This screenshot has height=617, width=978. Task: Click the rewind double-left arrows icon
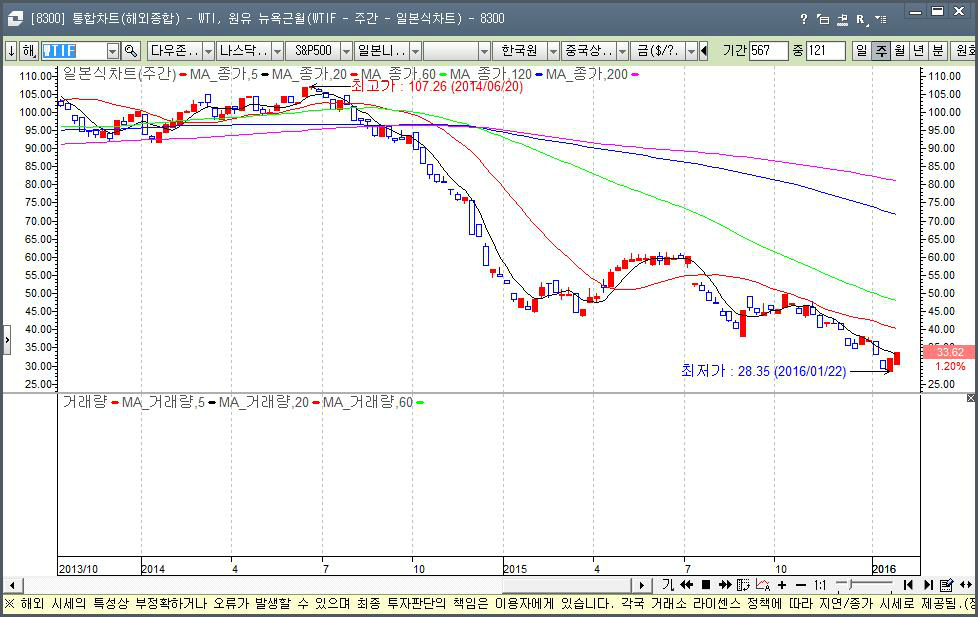(687, 585)
